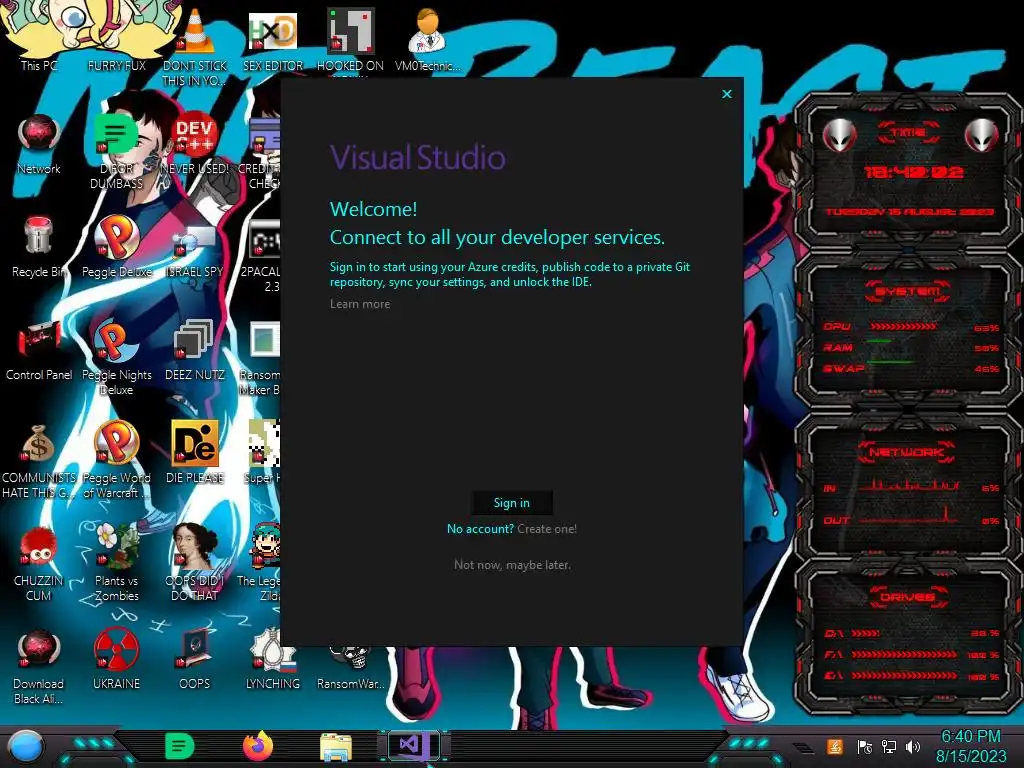This screenshot has width=1024, height=768.
Task: Open Control Panel icon
Action: [39, 350]
